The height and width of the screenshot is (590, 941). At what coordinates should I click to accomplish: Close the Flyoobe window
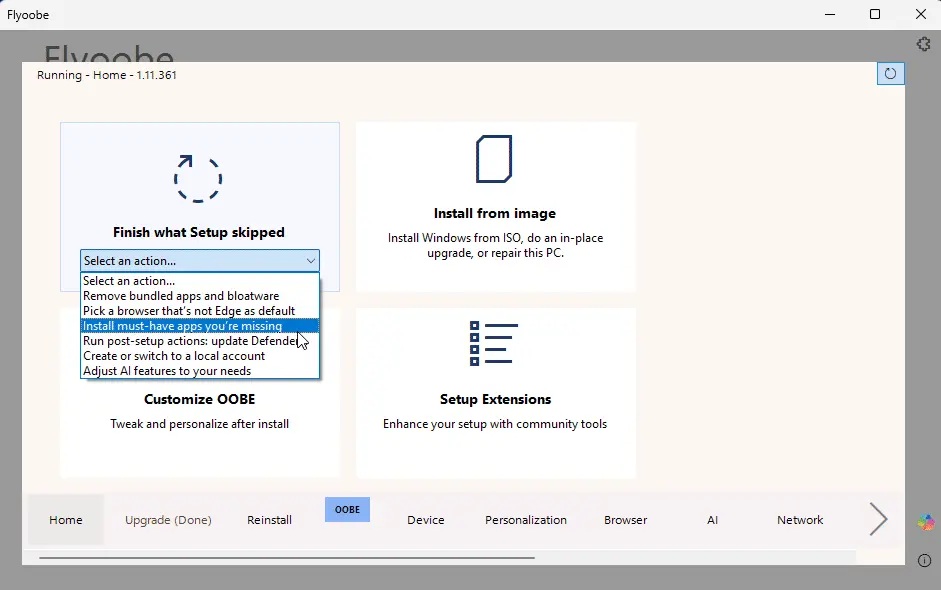coord(921,14)
